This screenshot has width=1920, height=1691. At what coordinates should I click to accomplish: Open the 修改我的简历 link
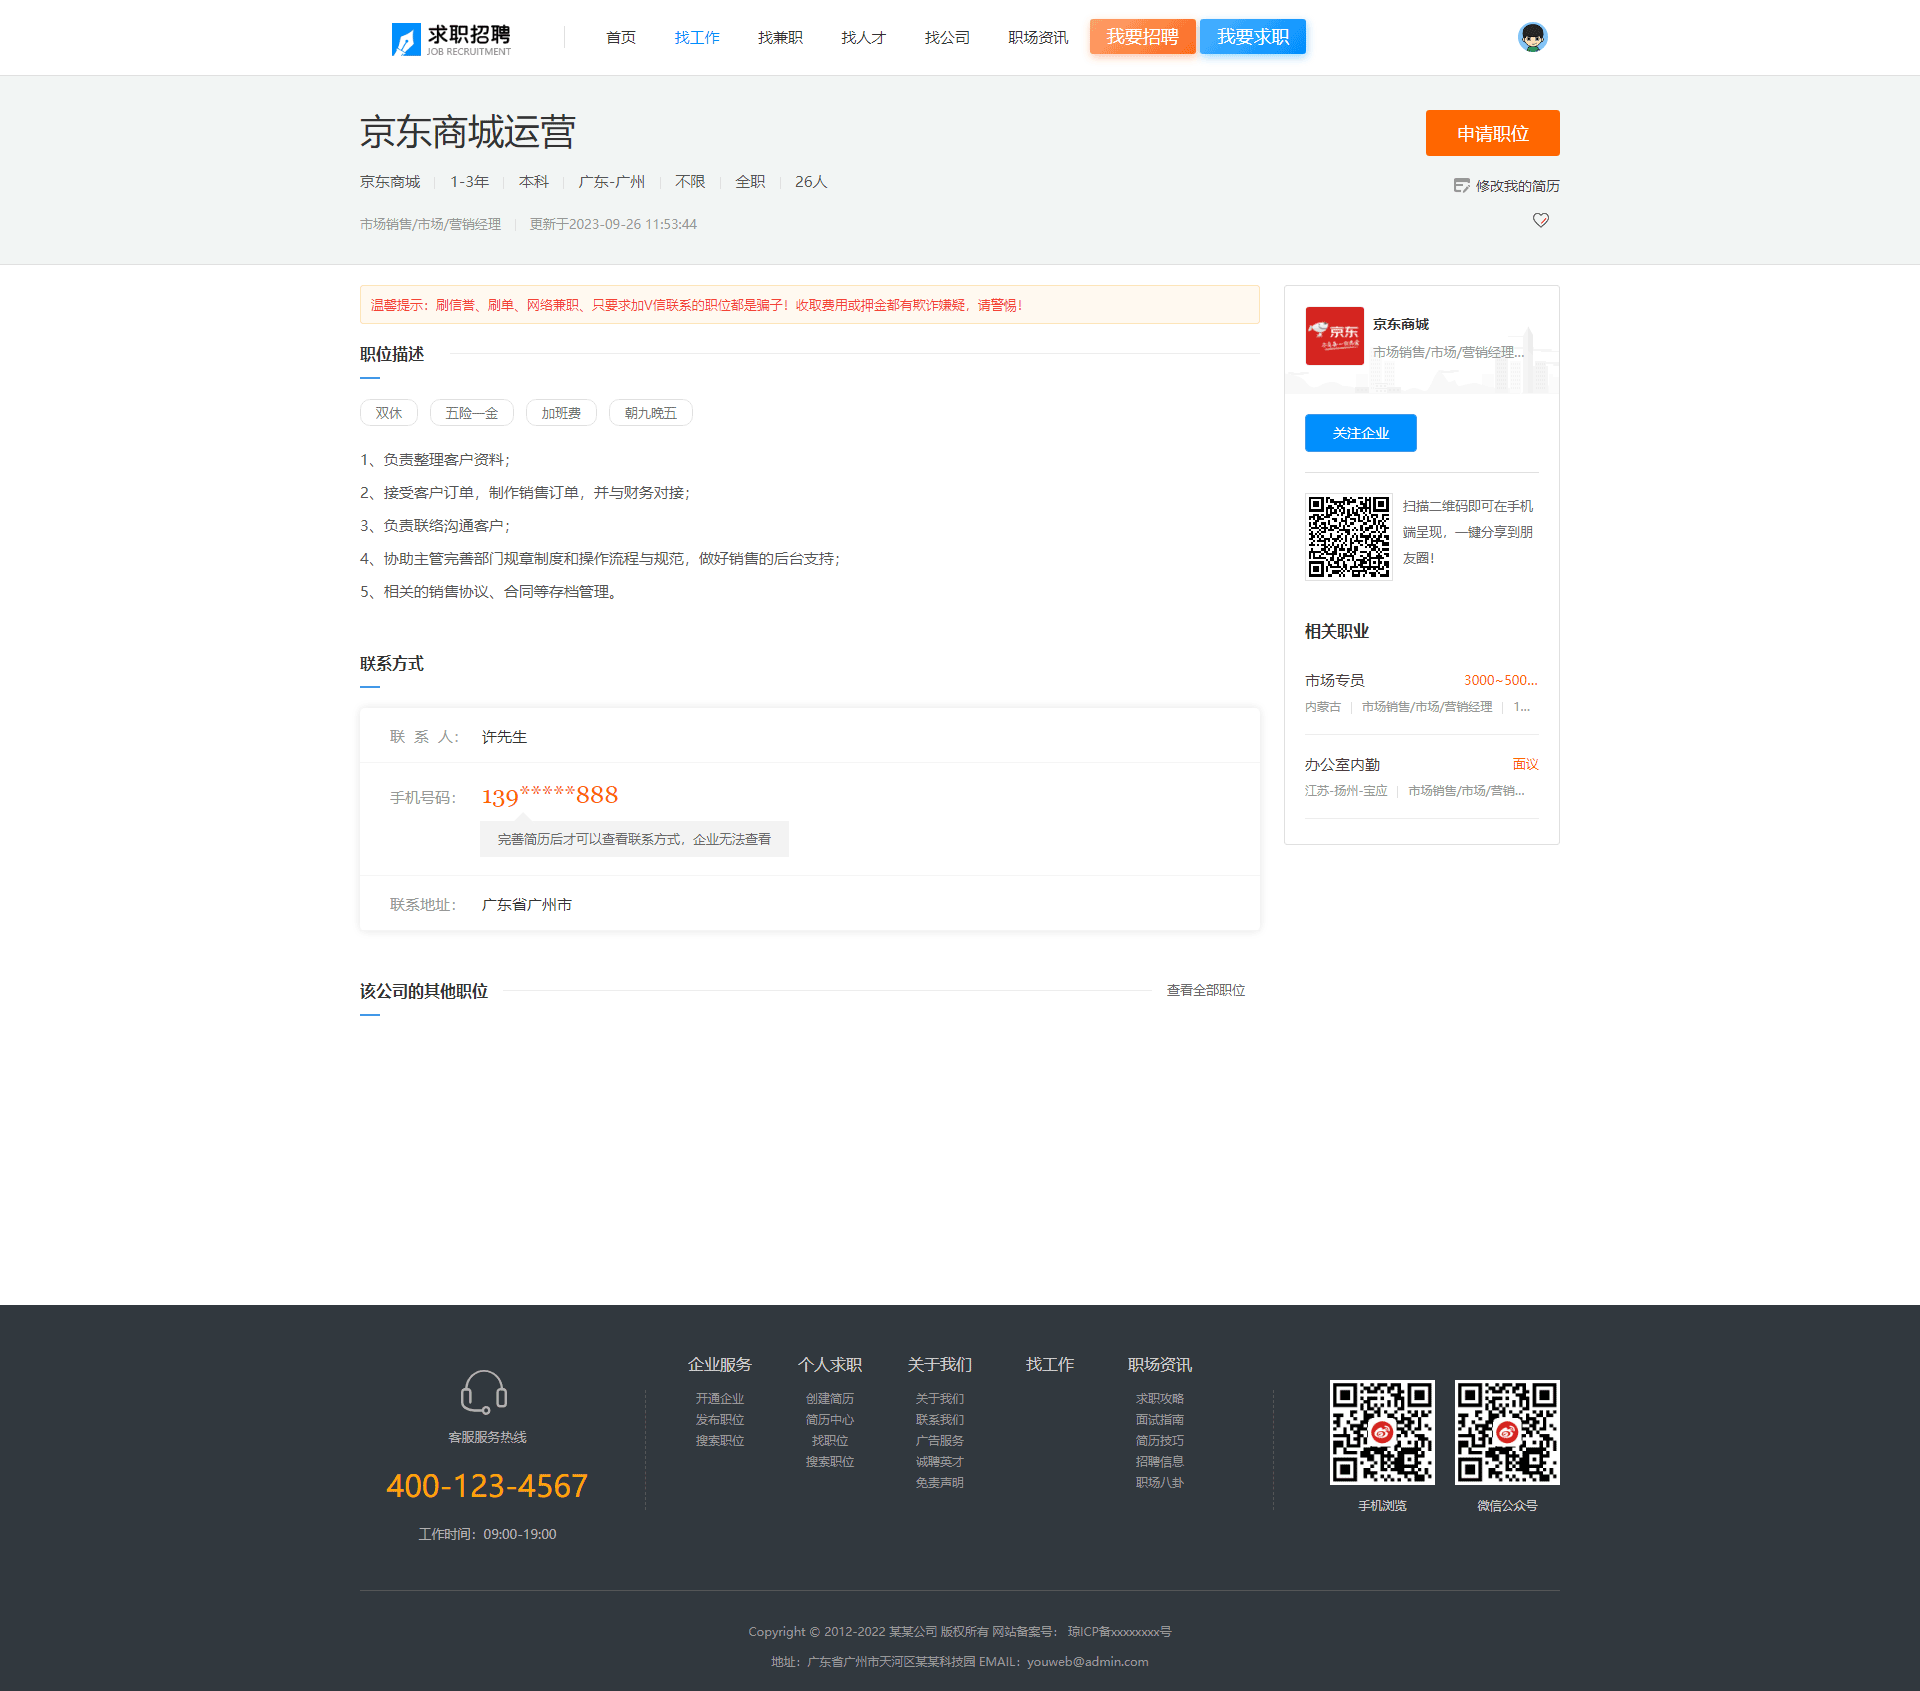pos(1517,186)
